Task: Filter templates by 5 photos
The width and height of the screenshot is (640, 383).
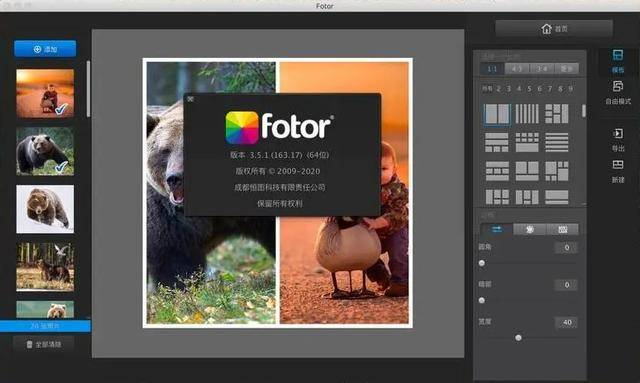Action: click(x=529, y=89)
